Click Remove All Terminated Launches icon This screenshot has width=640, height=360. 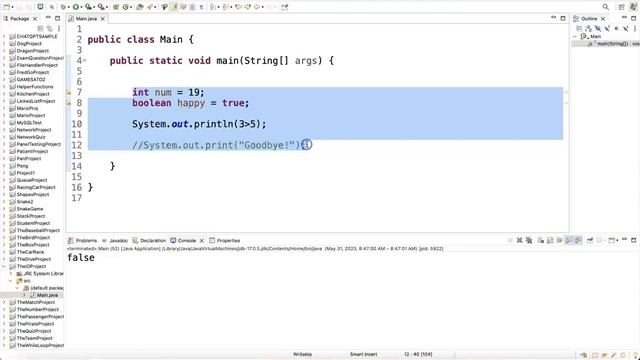[529, 240]
